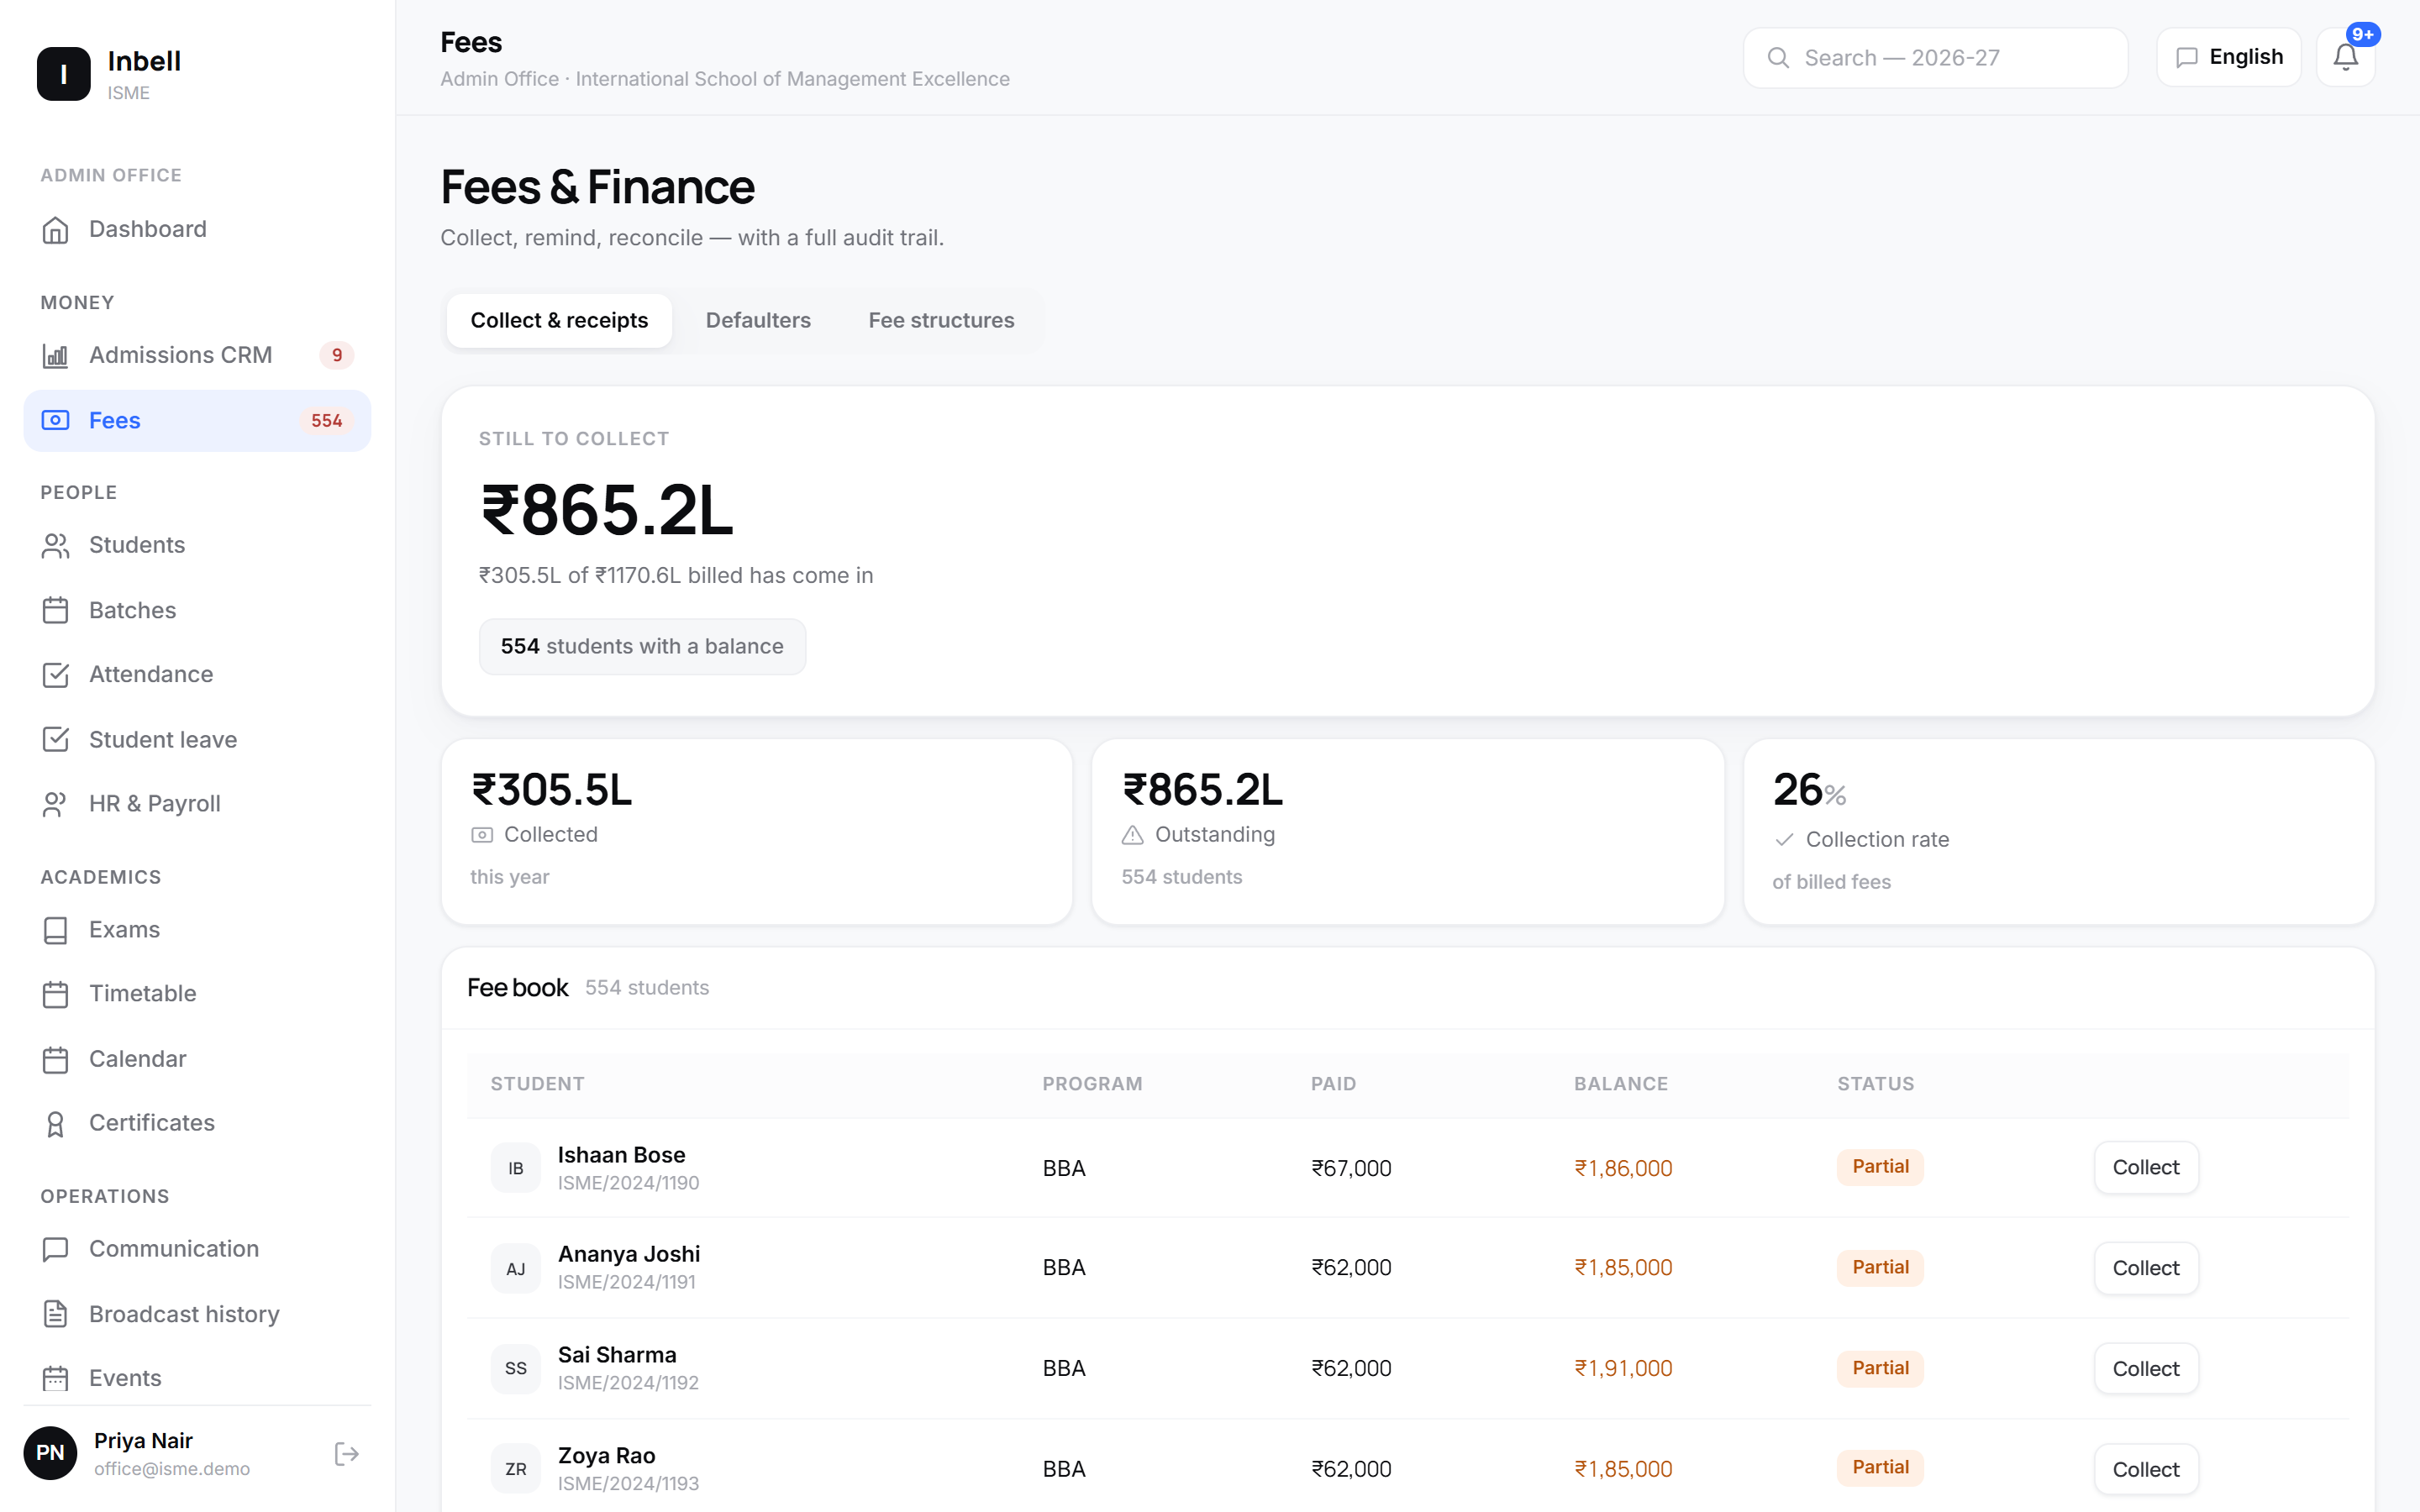Click balance ₹1,86,000
2420x1512 pixels.
click(1623, 1168)
